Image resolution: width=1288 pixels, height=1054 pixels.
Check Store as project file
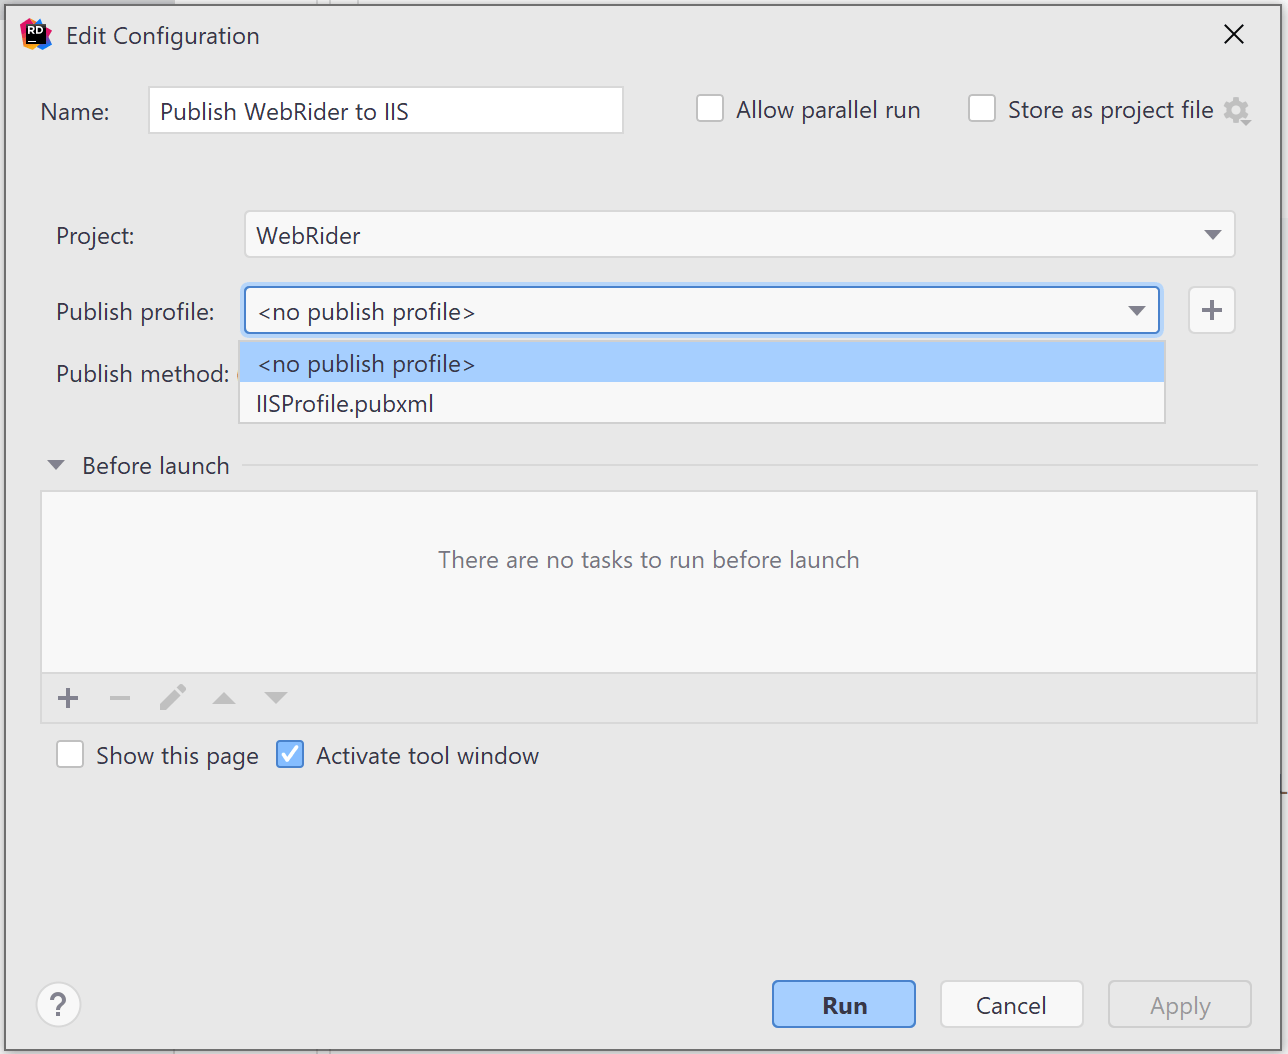tap(982, 109)
